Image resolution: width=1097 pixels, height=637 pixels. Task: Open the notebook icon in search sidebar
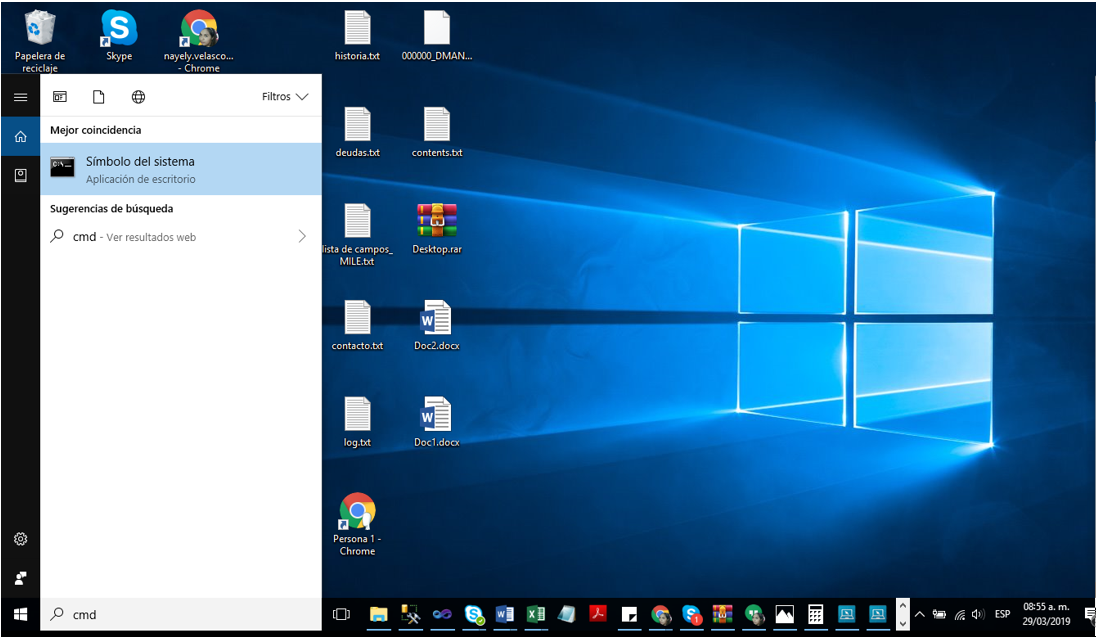tap(20, 175)
